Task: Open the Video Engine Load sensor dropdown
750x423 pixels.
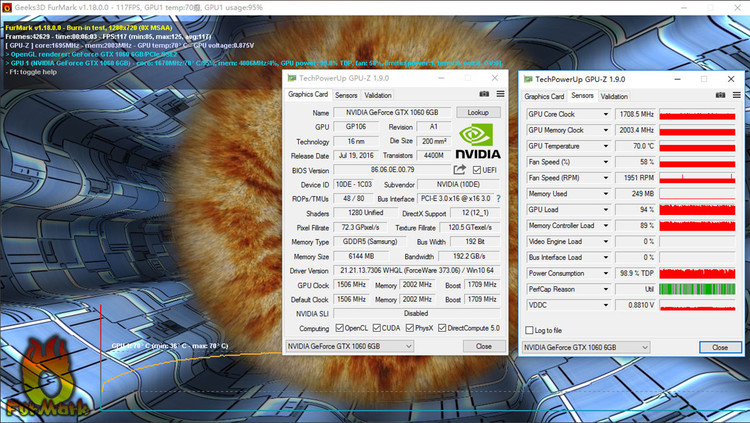Action: tap(606, 242)
